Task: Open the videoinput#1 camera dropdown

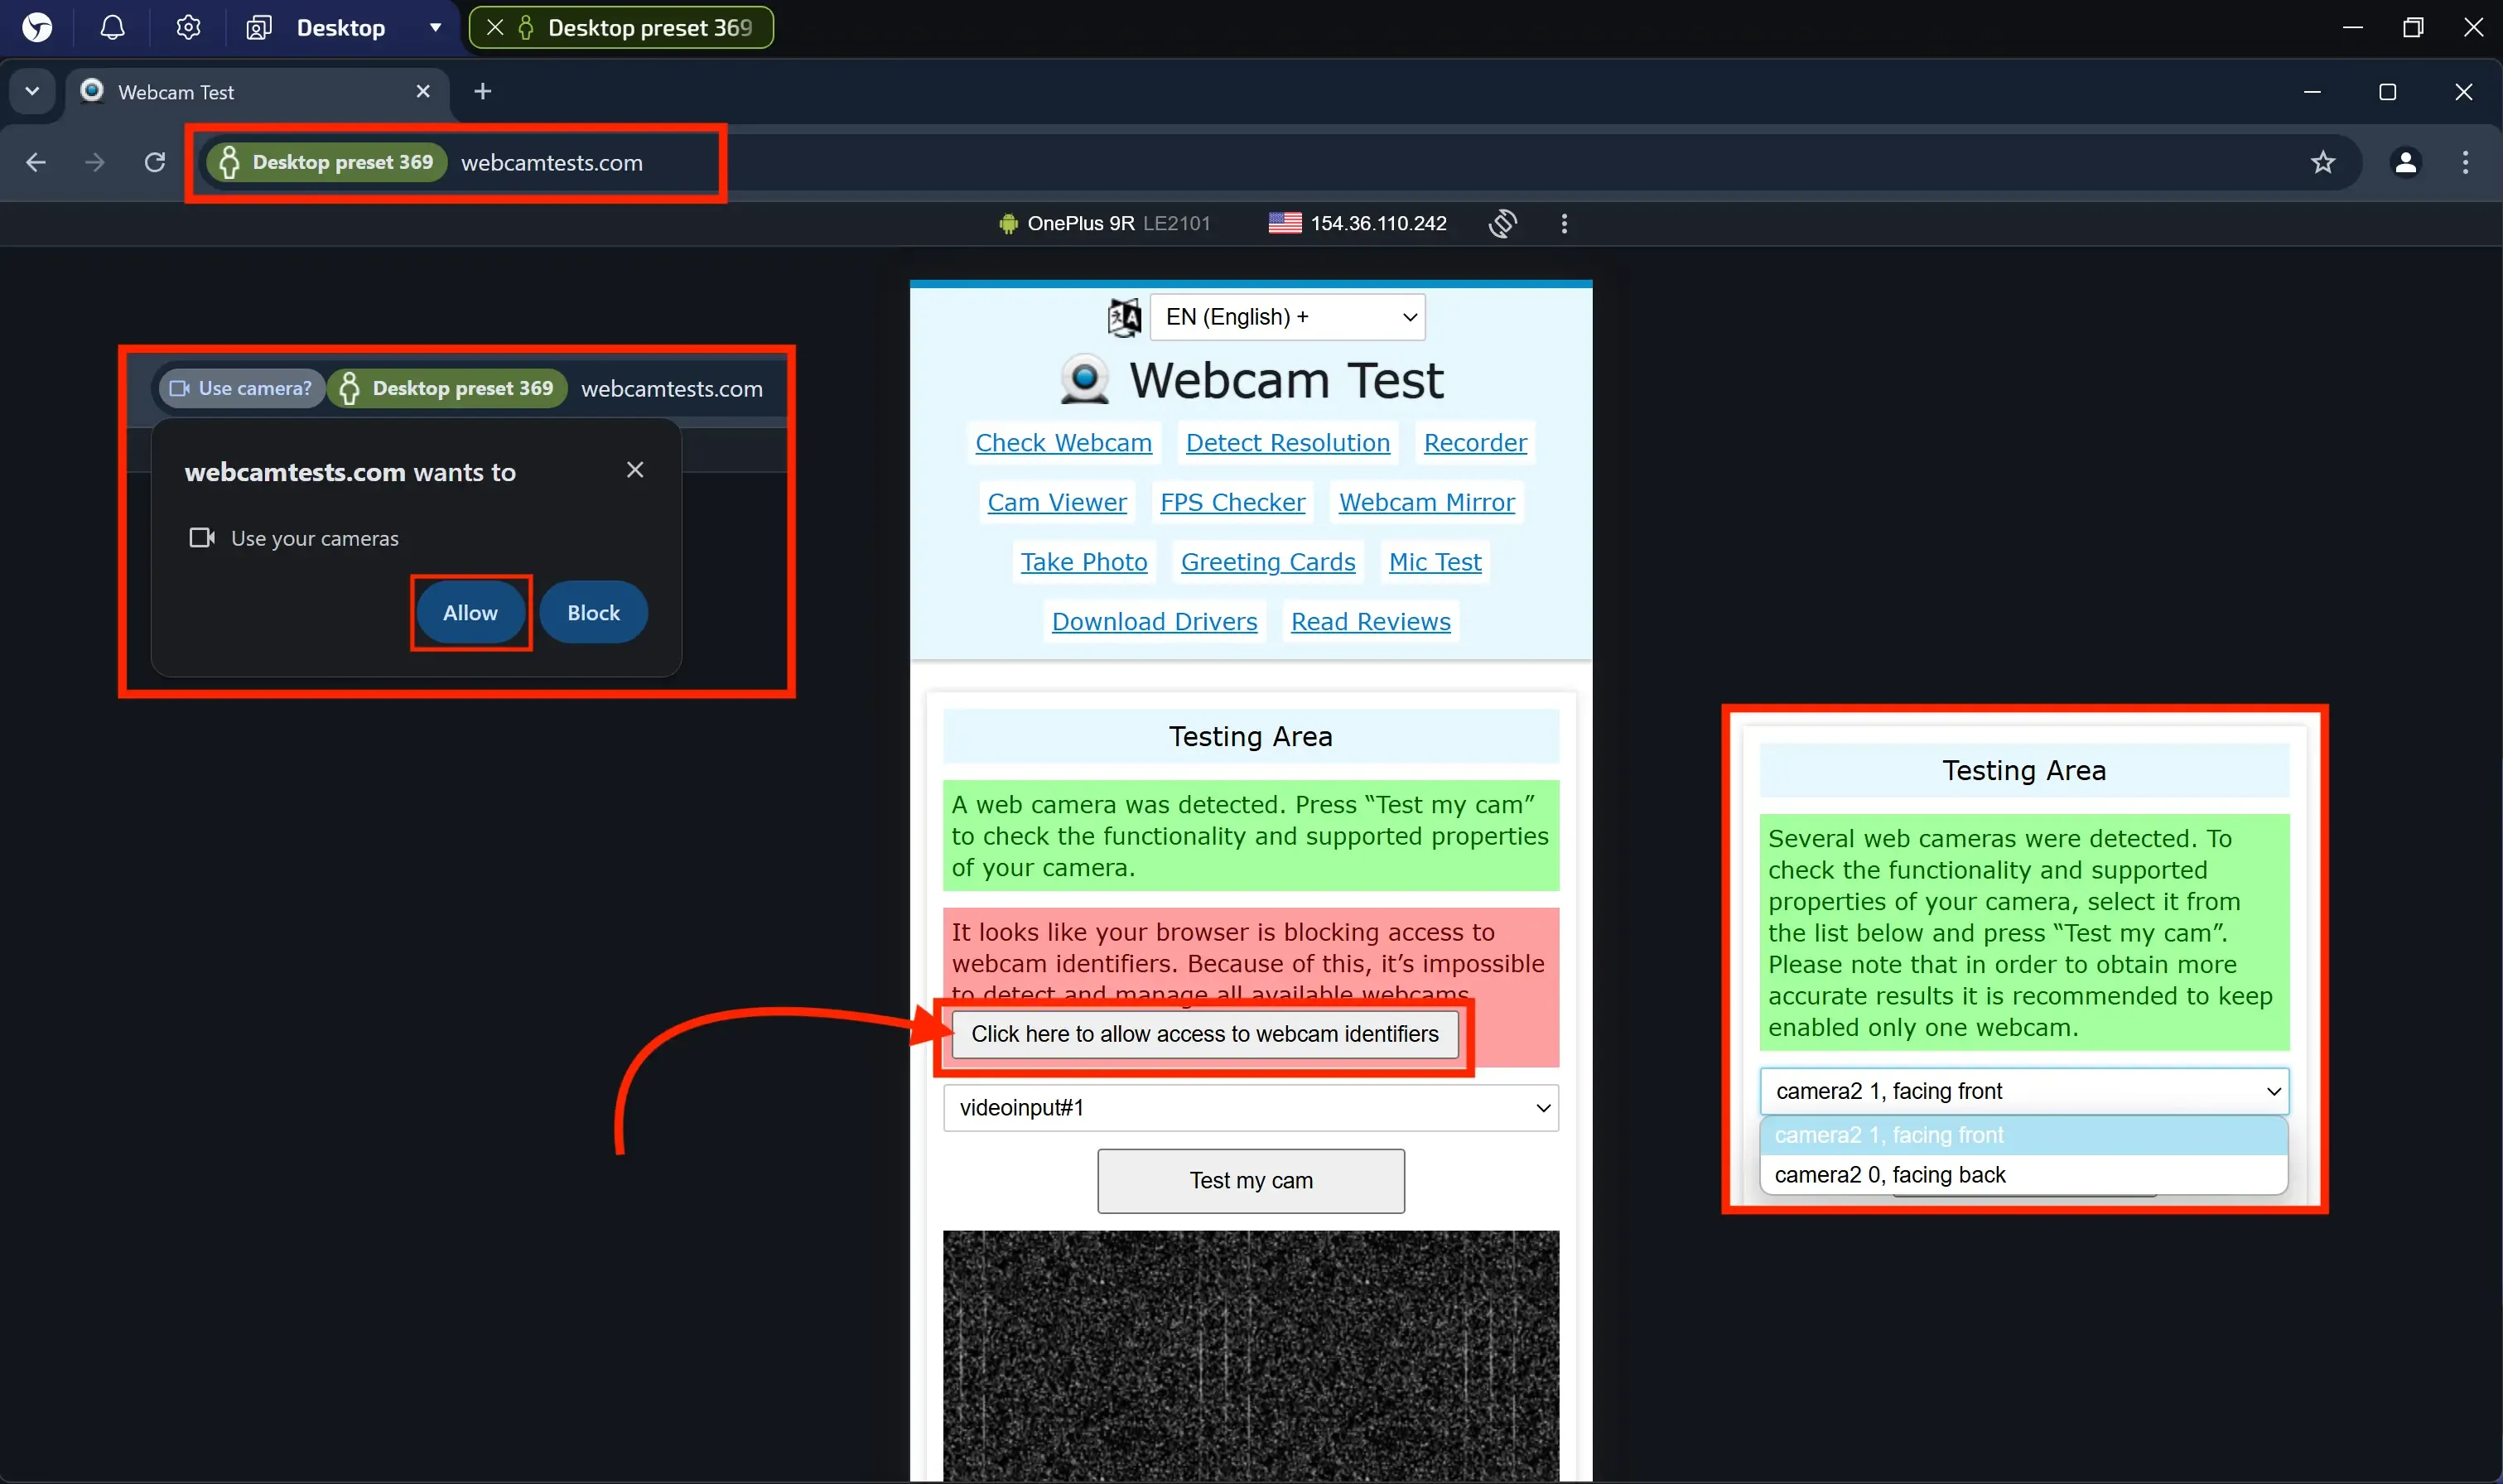Action: [1250, 1108]
